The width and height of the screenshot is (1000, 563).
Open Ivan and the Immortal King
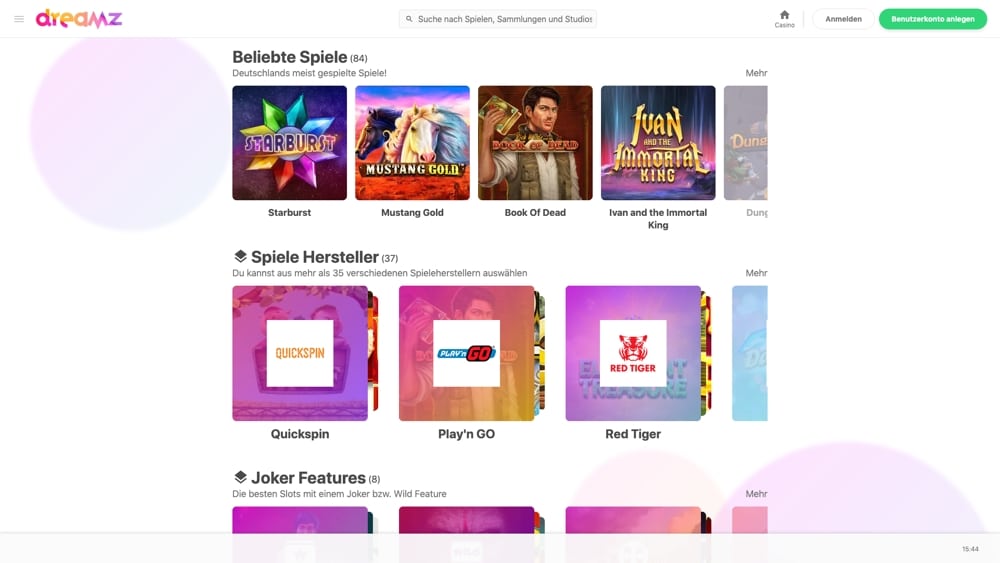coord(658,143)
